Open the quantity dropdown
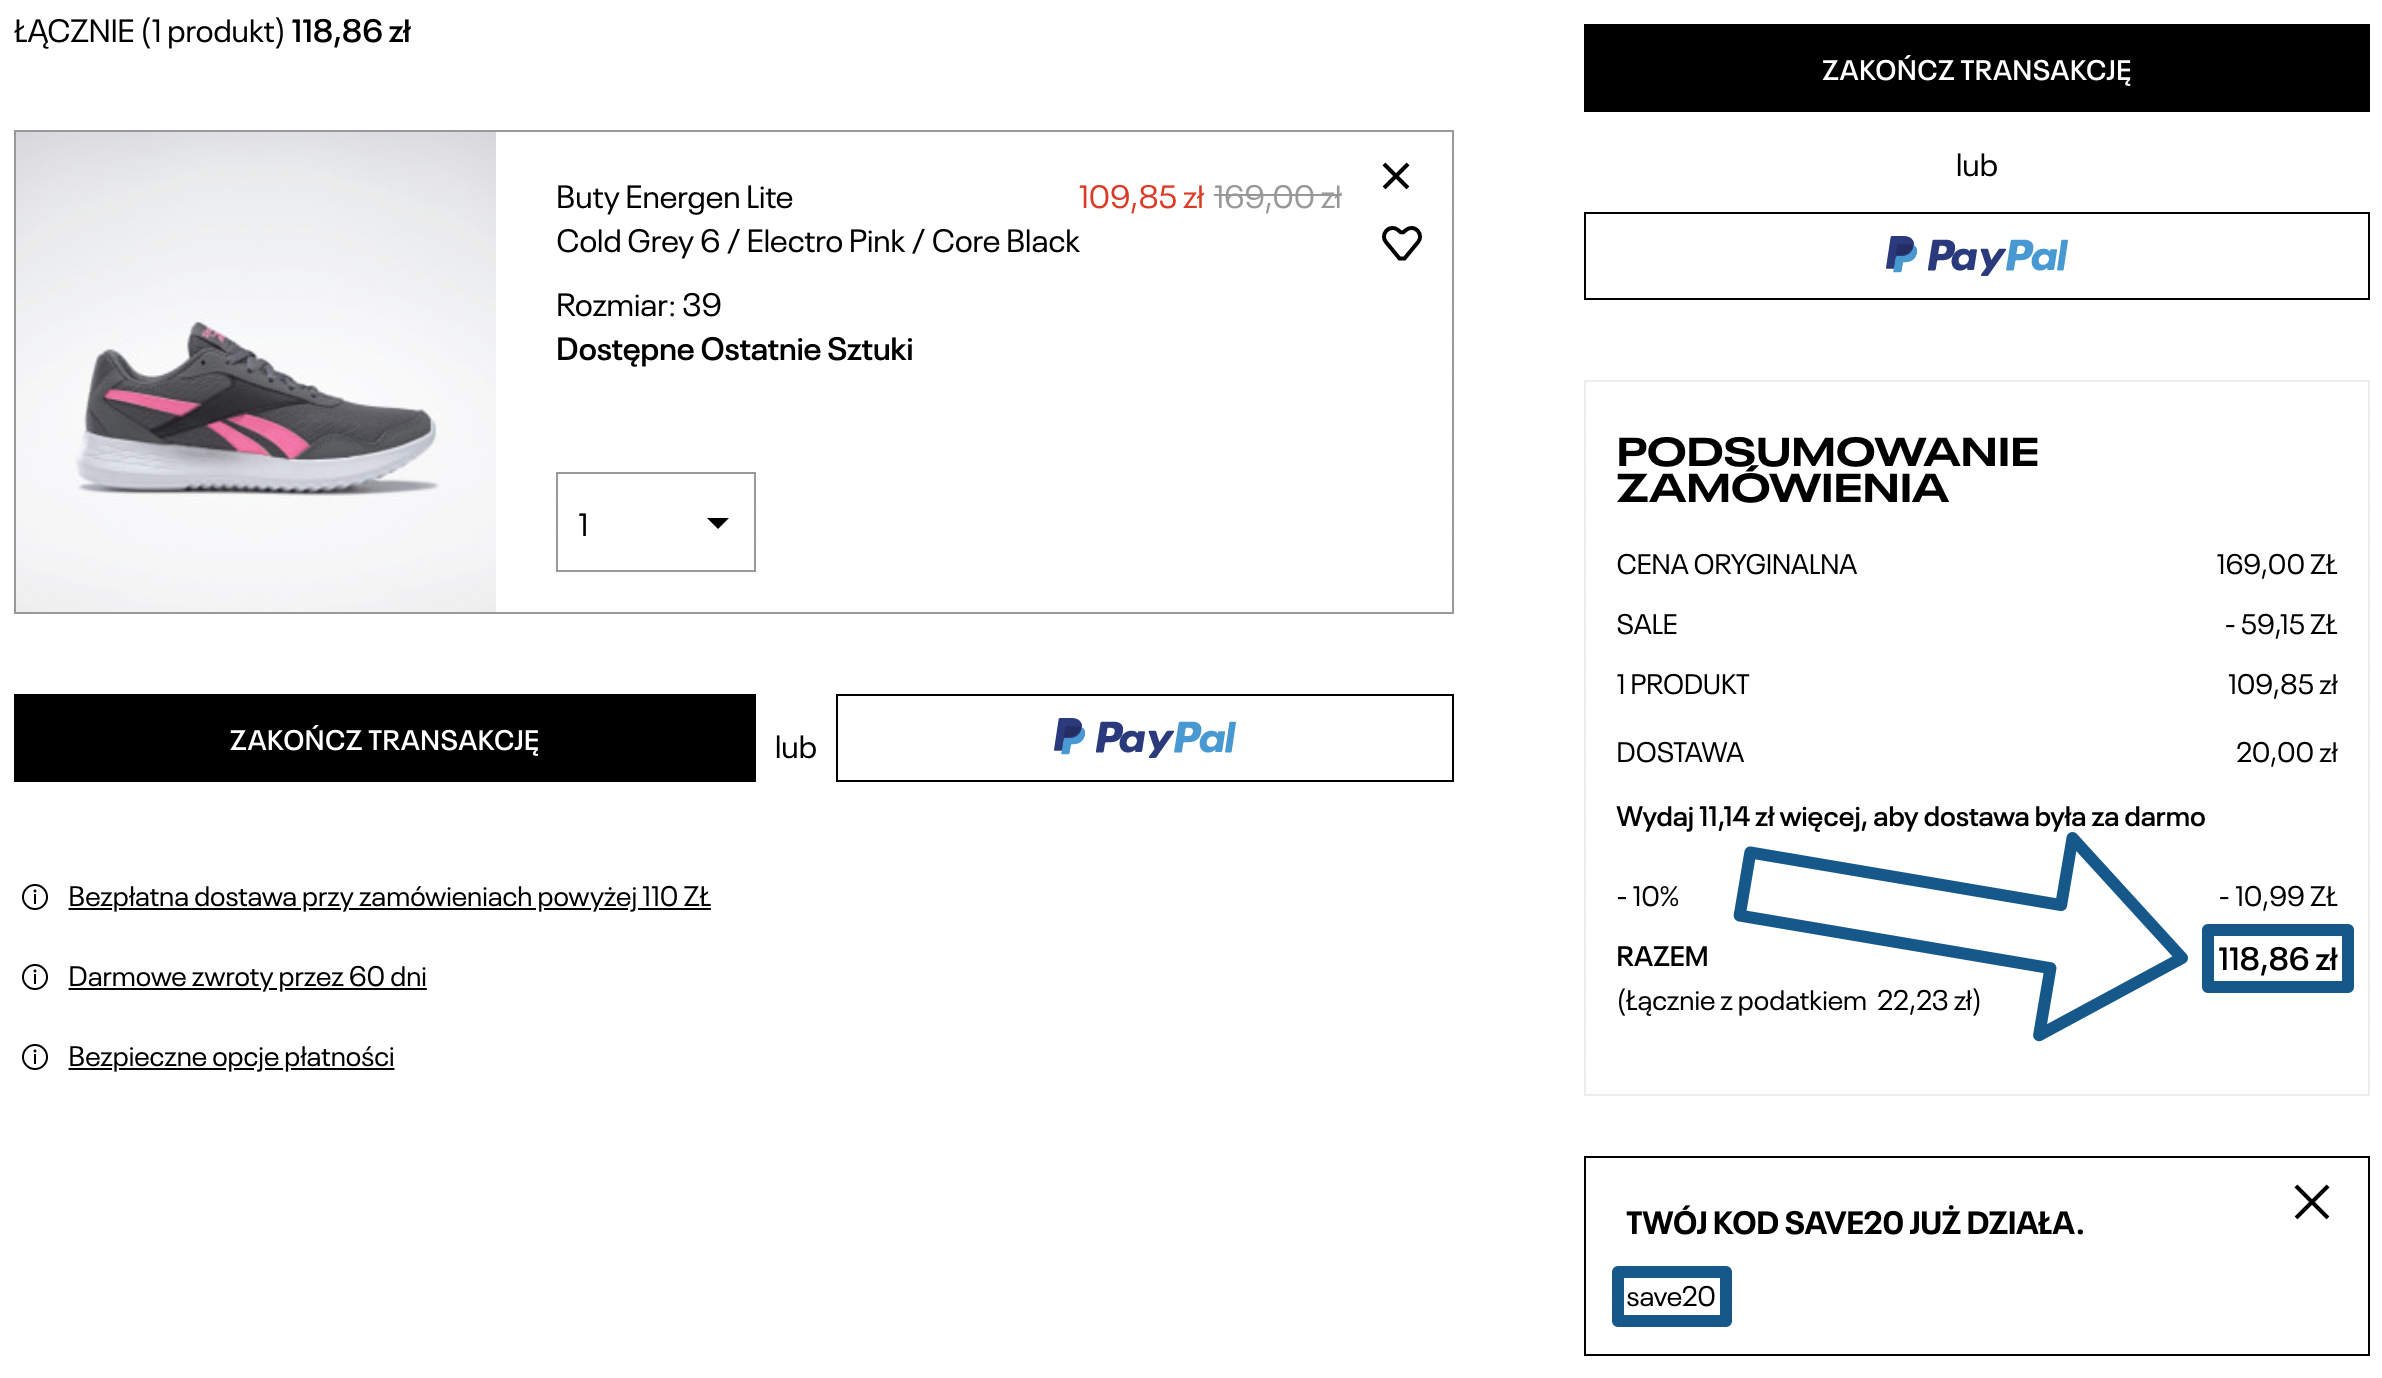This screenshot has height=1378, width=2382. coord(655,522)
